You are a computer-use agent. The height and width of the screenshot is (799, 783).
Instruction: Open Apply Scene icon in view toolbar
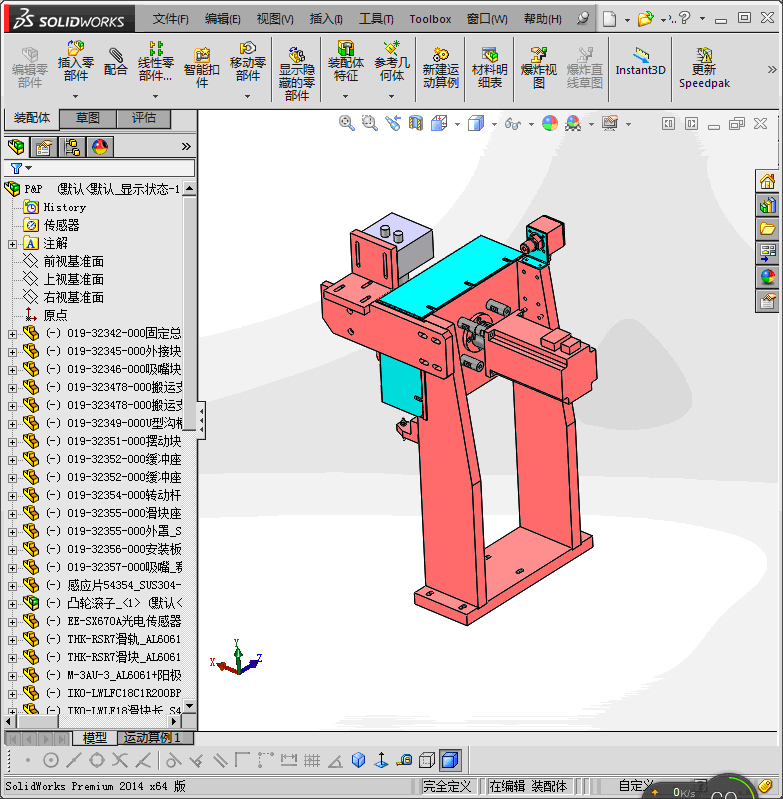(x=573, y=123)
